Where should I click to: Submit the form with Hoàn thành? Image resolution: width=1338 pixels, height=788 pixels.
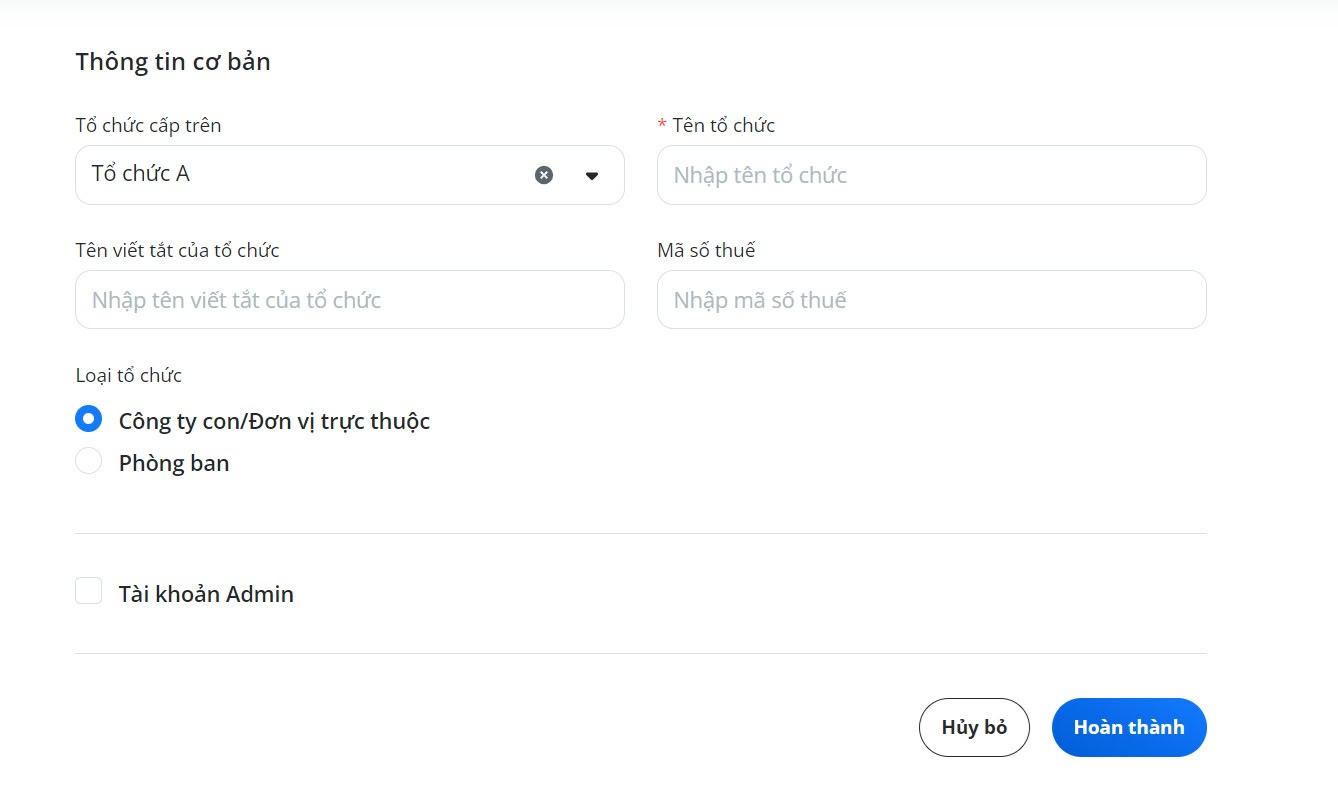point(1129,727)
